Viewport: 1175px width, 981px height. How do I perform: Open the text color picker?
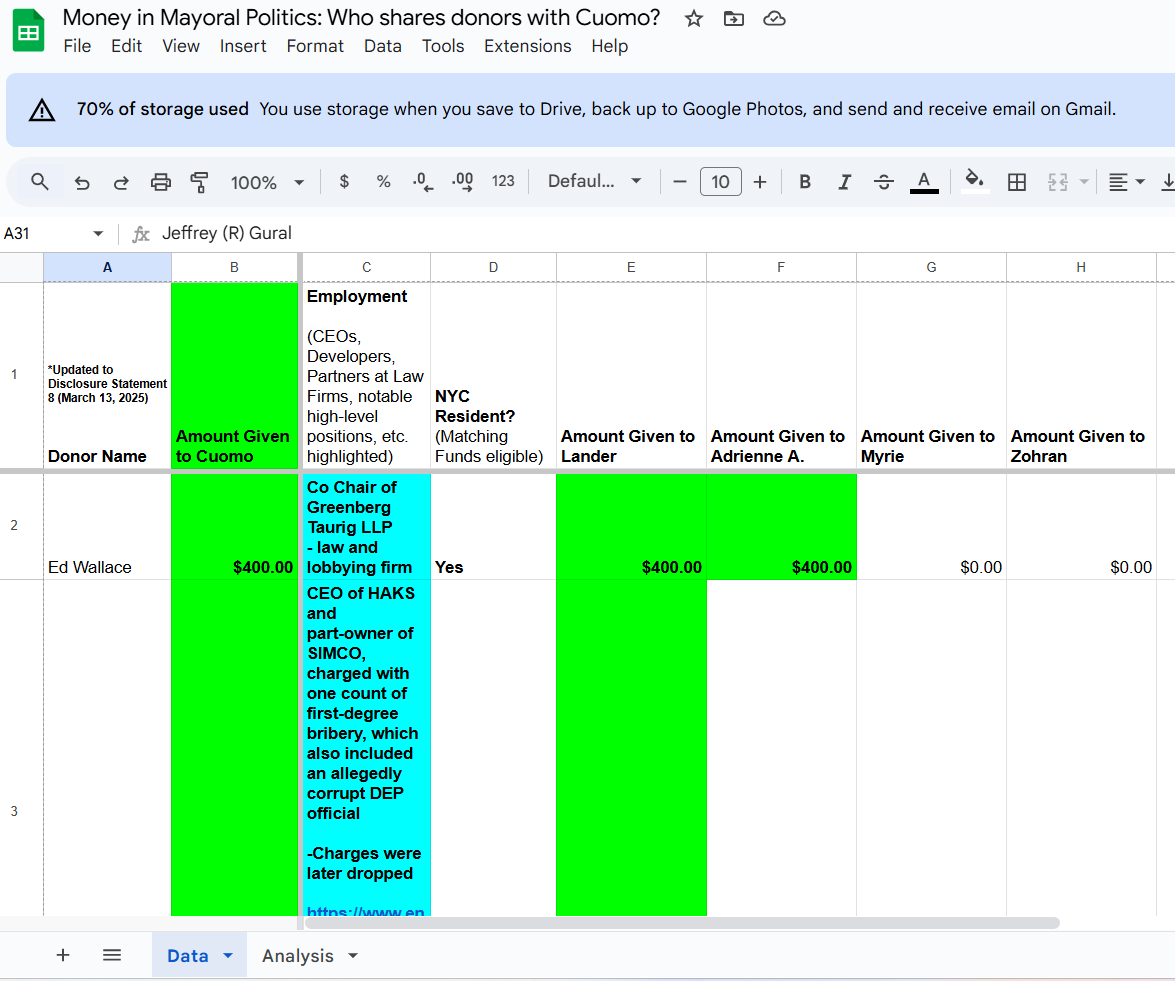[924, 182]
